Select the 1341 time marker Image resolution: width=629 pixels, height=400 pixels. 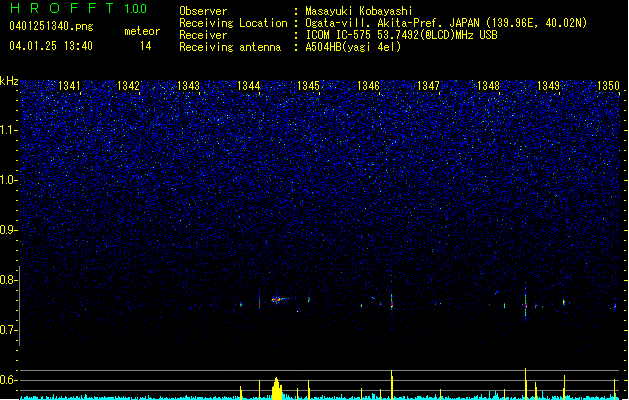point(69,86)
